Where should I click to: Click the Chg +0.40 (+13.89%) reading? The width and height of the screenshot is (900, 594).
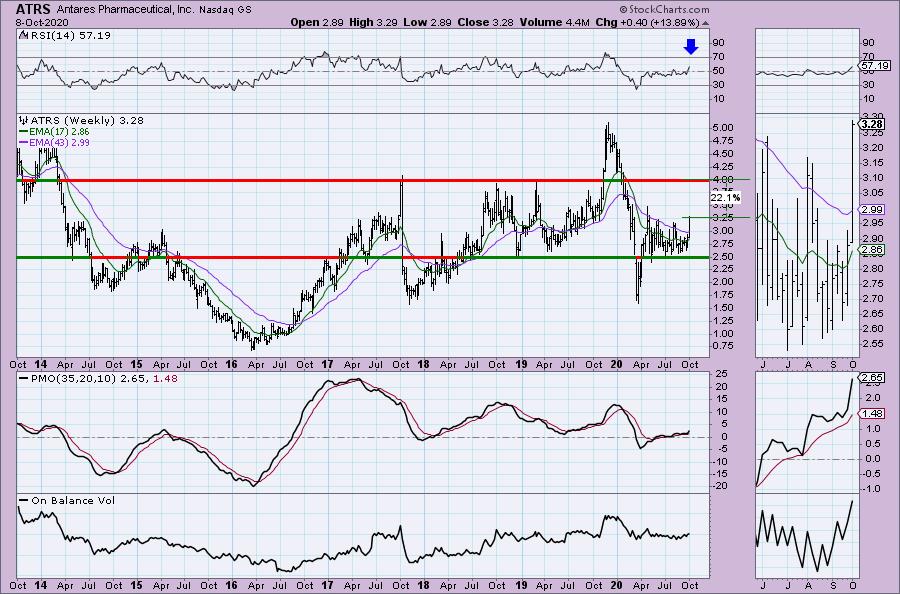[x=647, y=22]
